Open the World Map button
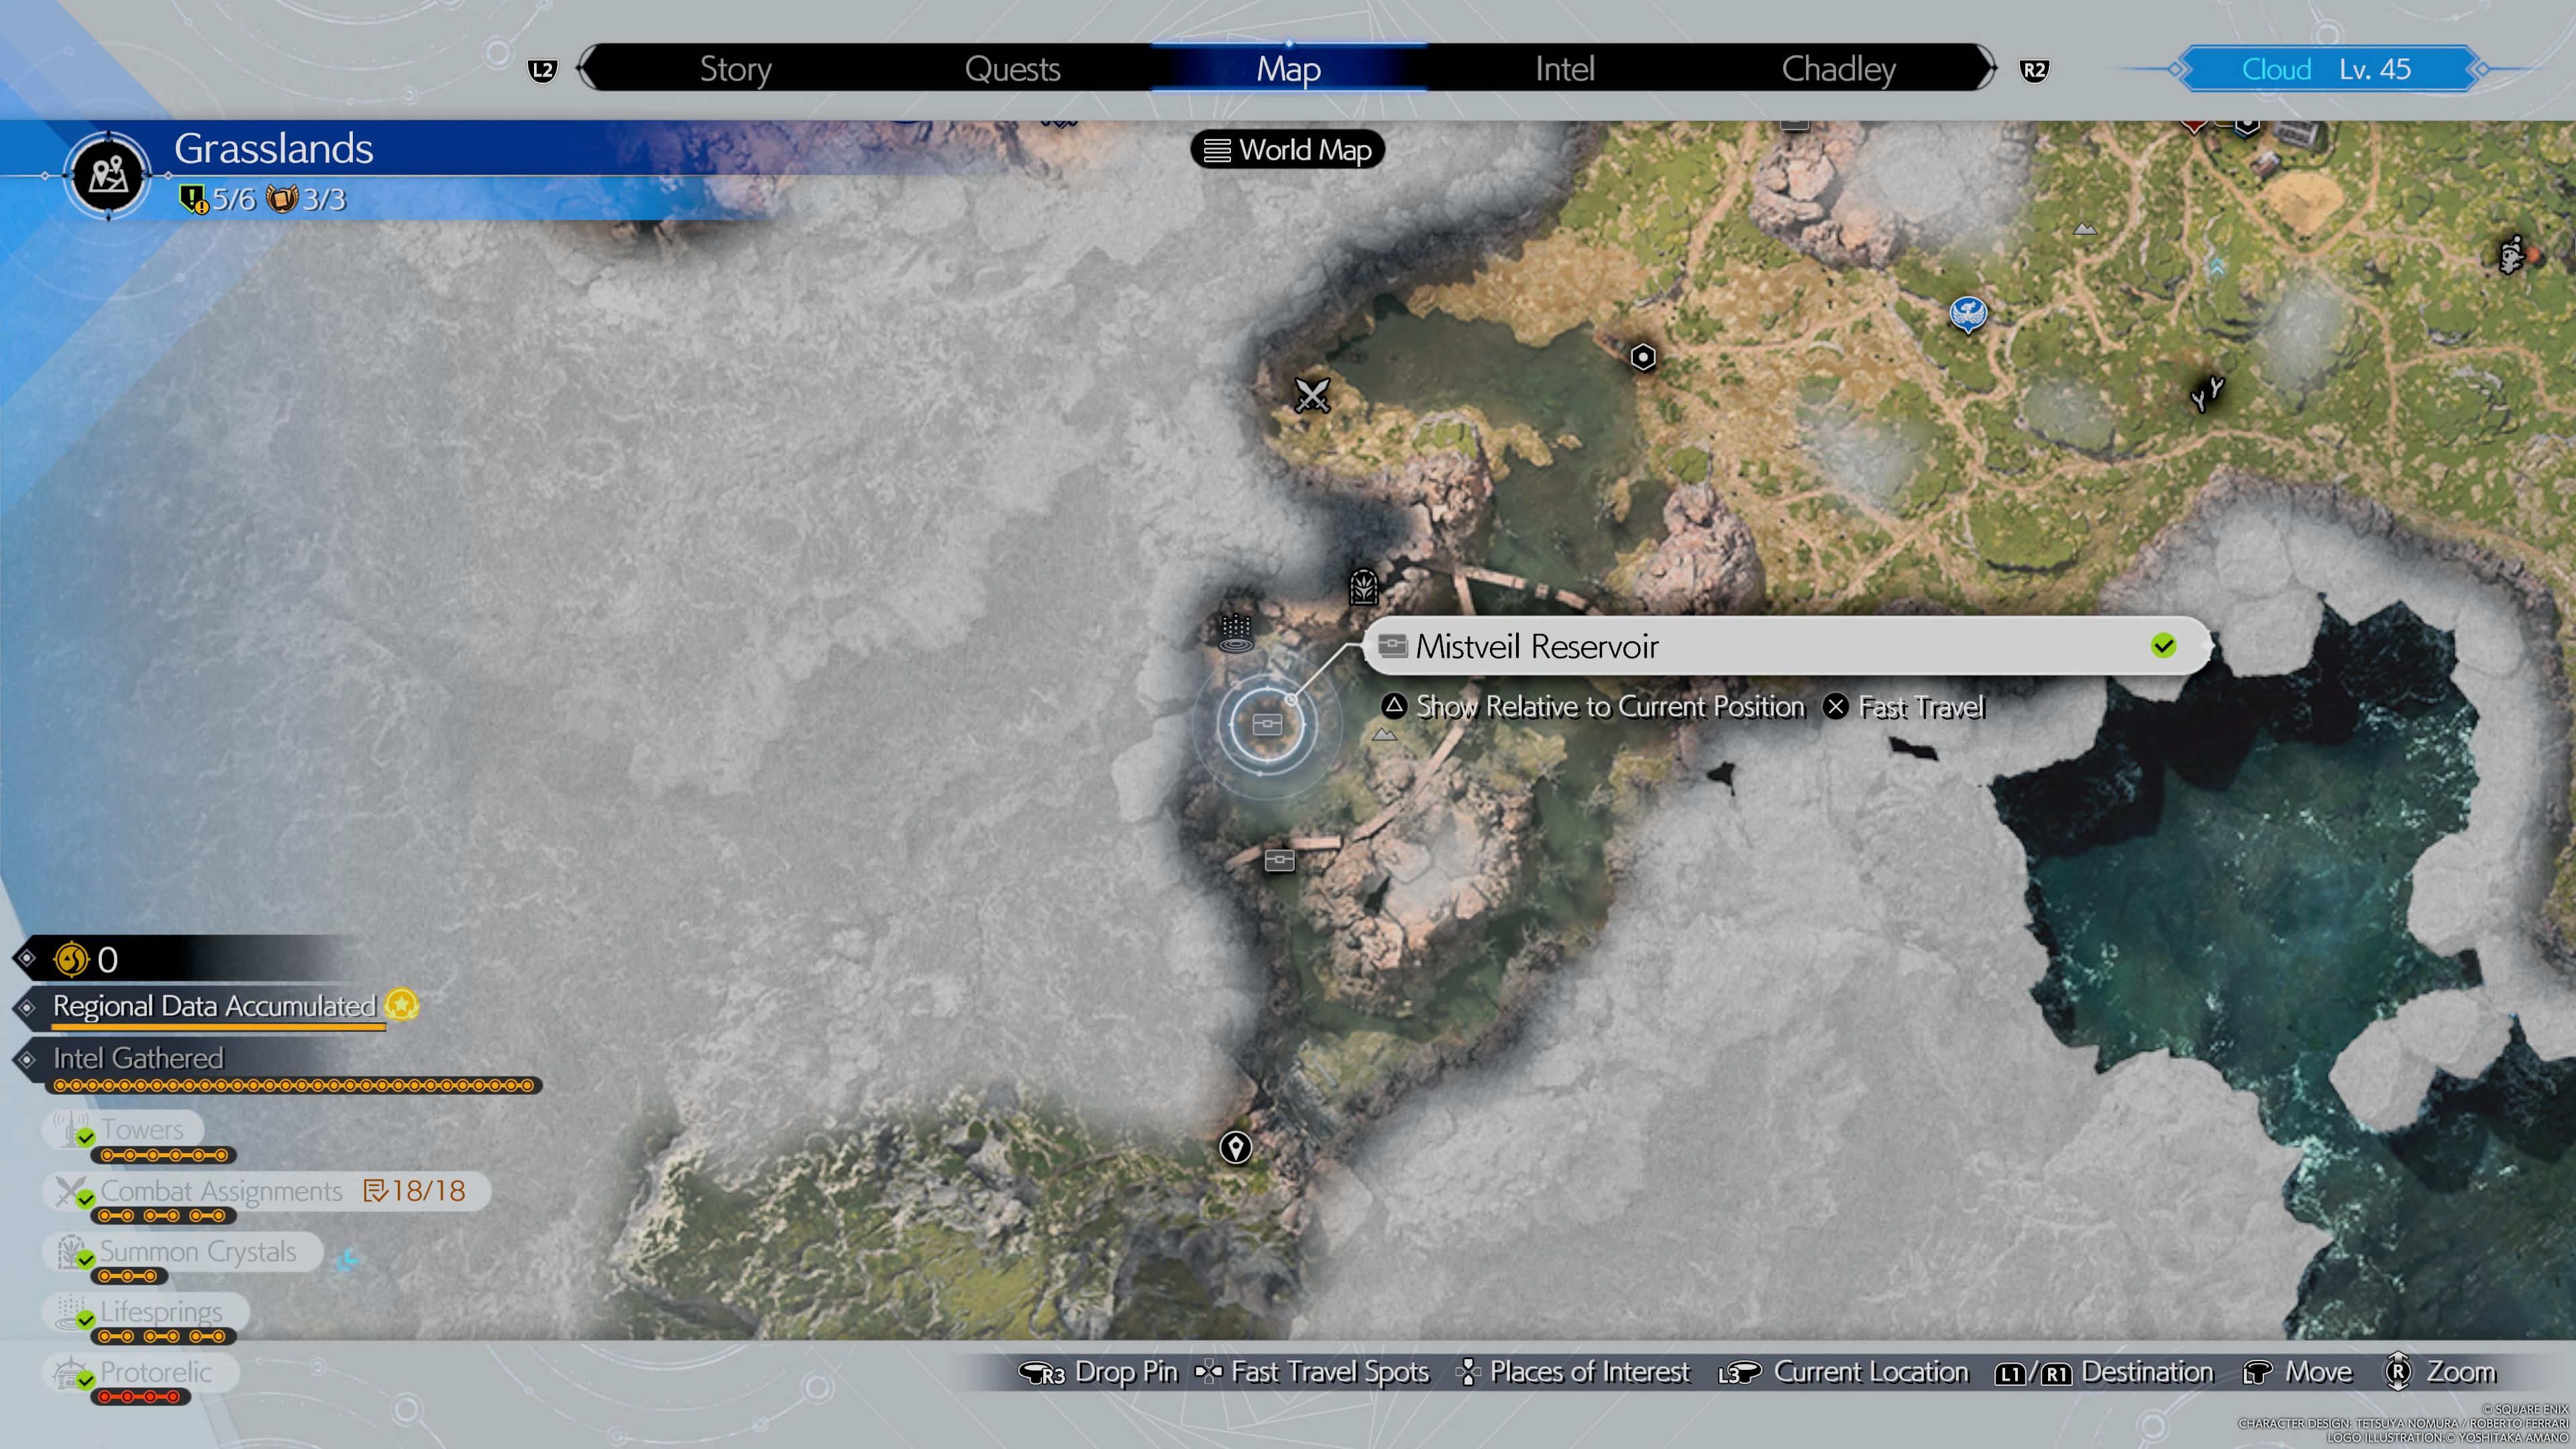The image size is (2576, 1449). [1287, 150]
